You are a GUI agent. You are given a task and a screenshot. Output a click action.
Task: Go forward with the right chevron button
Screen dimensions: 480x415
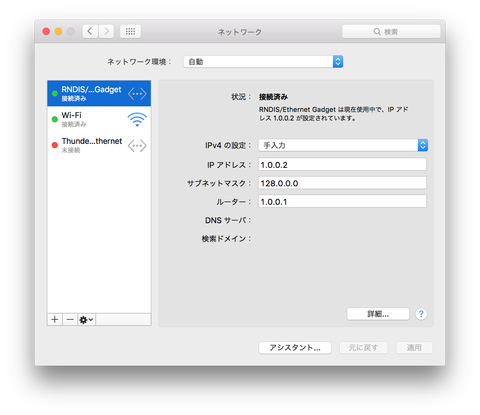[106, 32]
